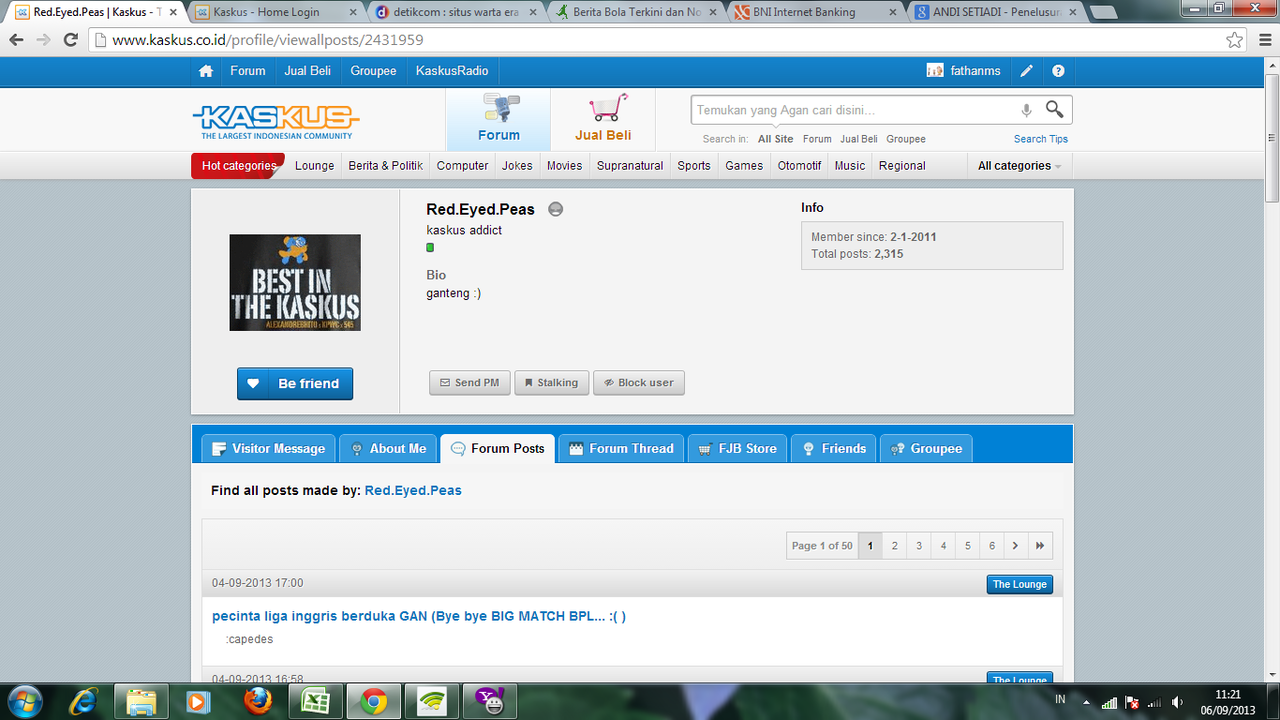Open the FJB Store tab
This screenshot has height=720, width=1280.
coord(738,448)
